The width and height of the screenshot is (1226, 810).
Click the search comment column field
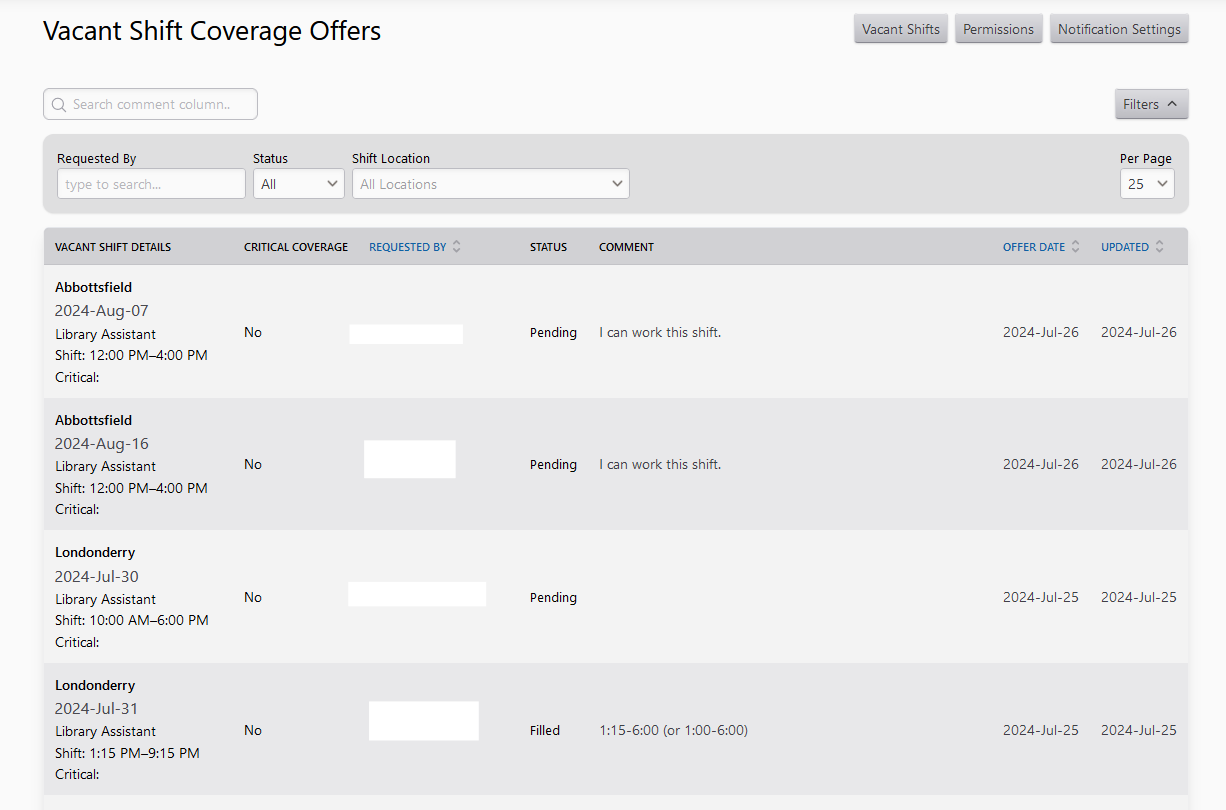[x=150, y=104]
